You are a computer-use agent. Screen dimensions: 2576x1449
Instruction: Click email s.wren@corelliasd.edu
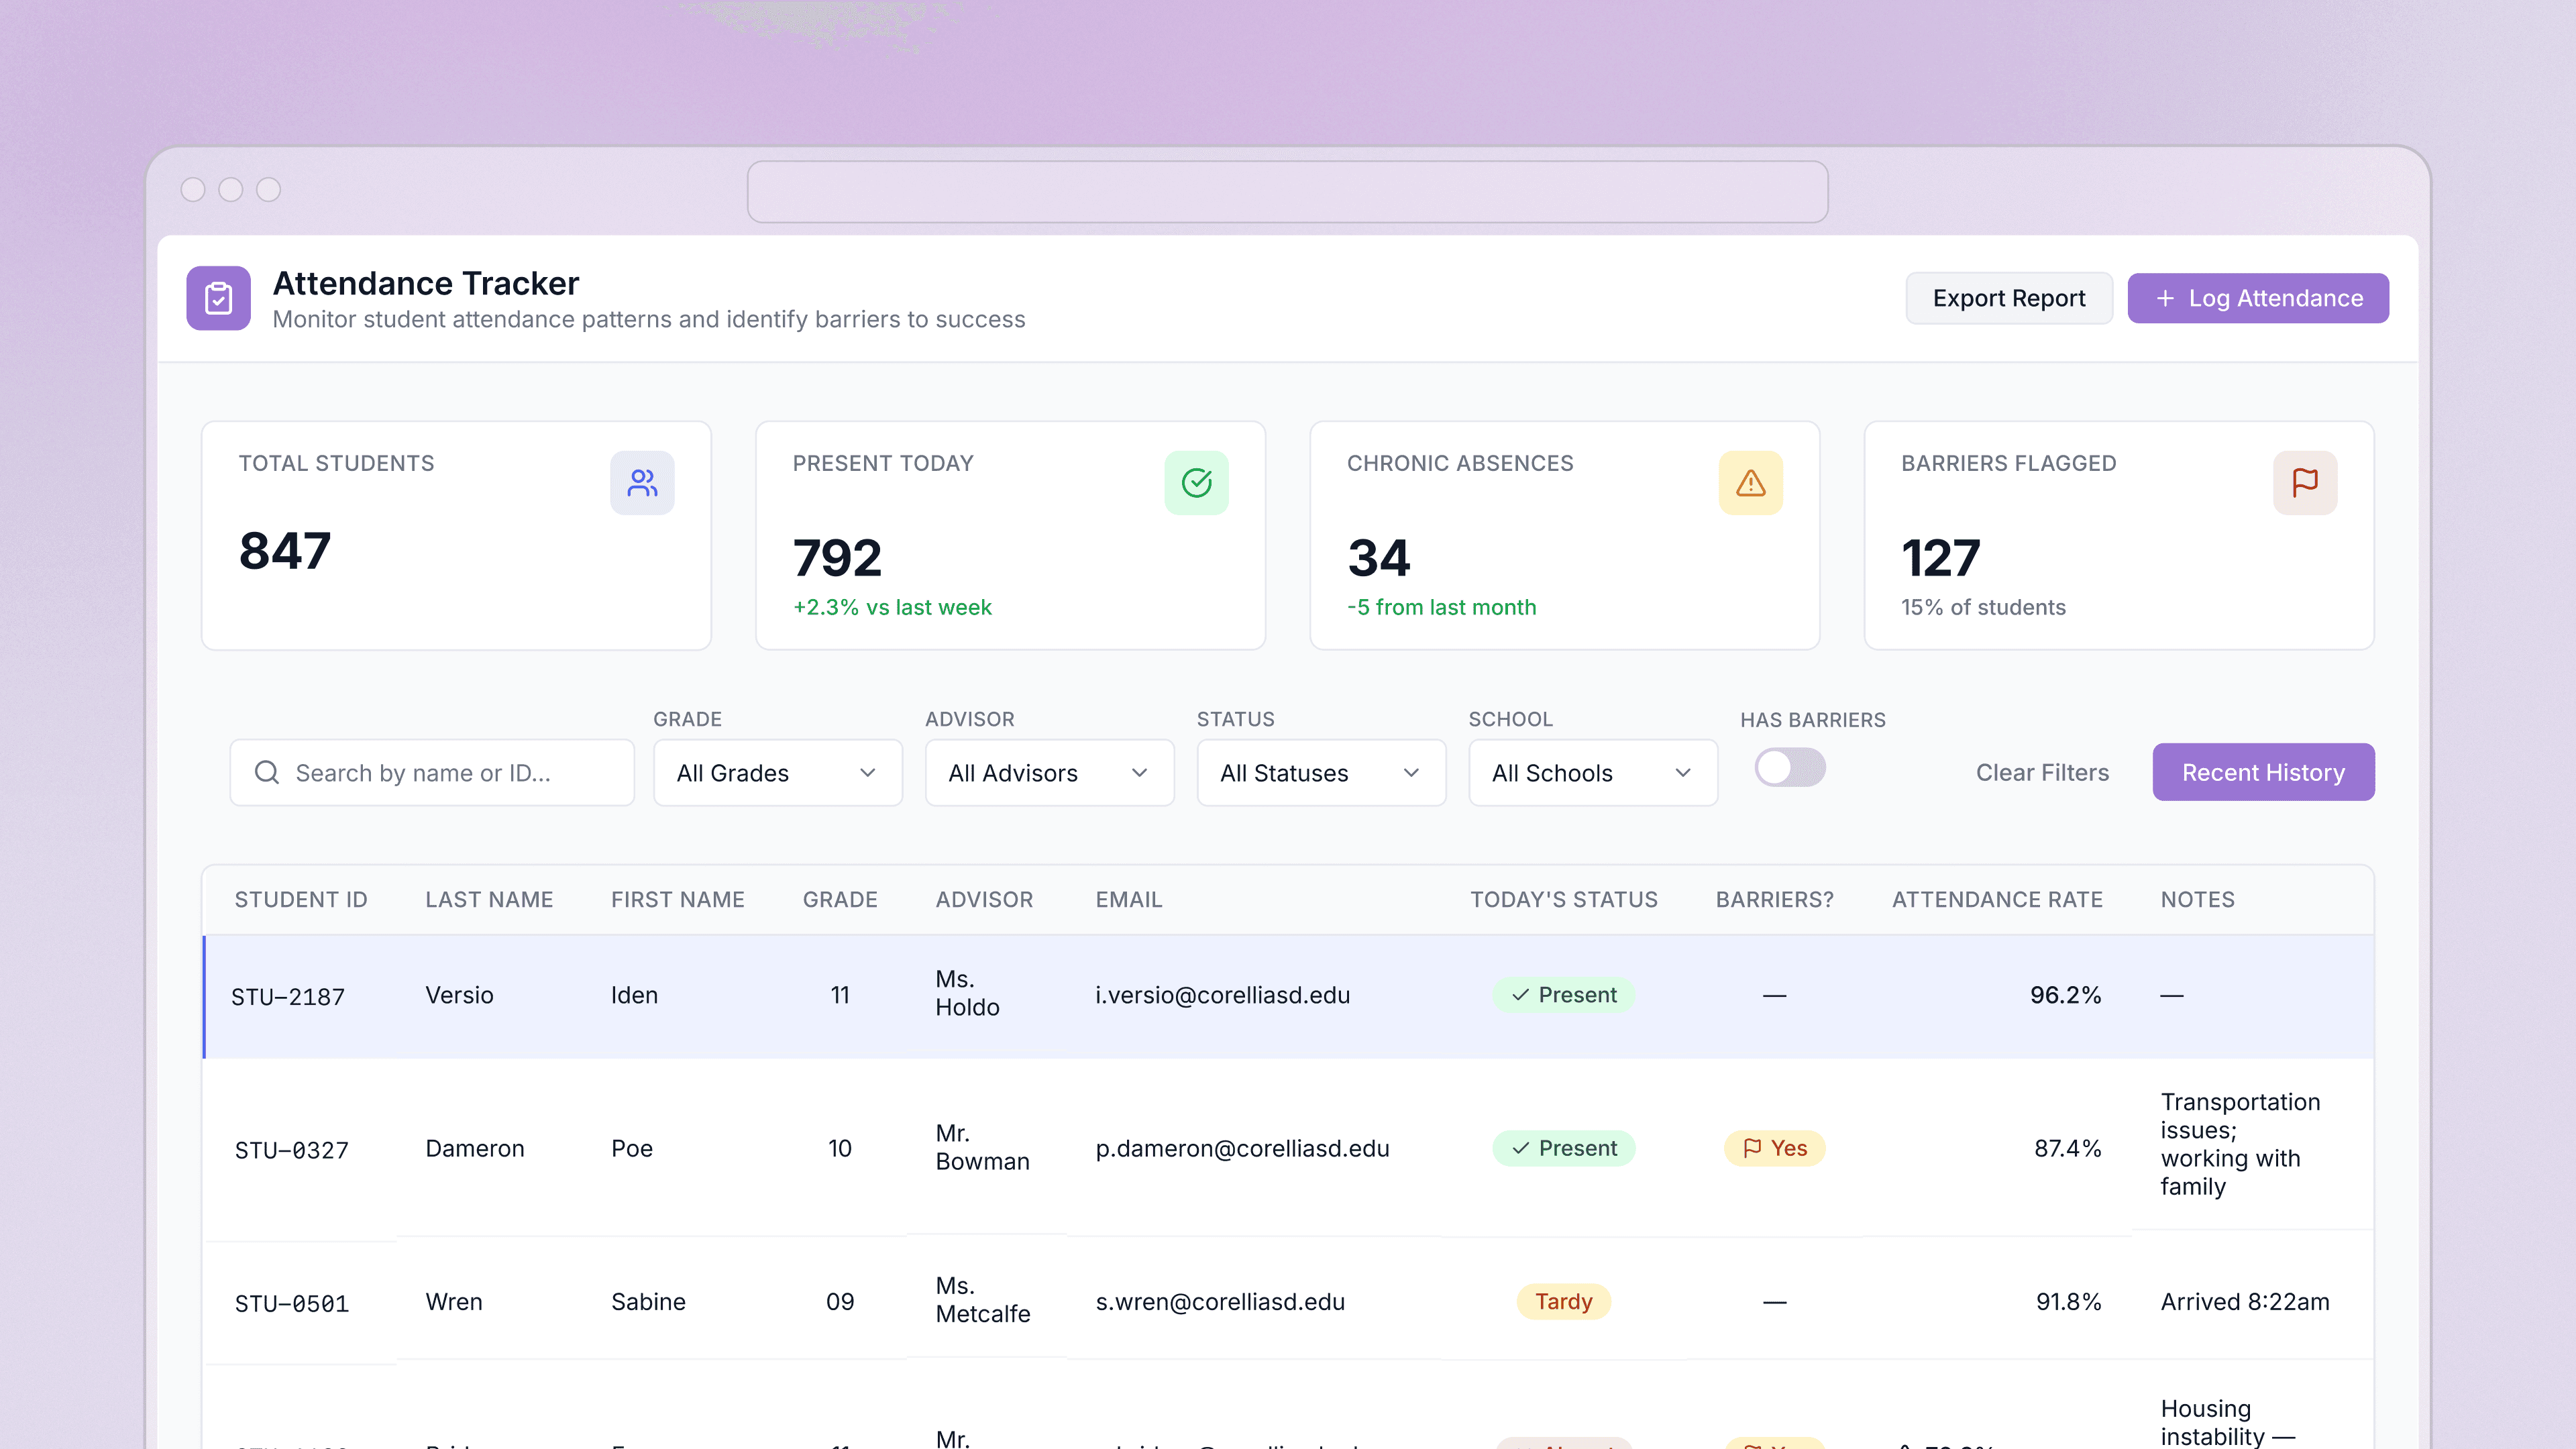(x=1220, y=1302)
